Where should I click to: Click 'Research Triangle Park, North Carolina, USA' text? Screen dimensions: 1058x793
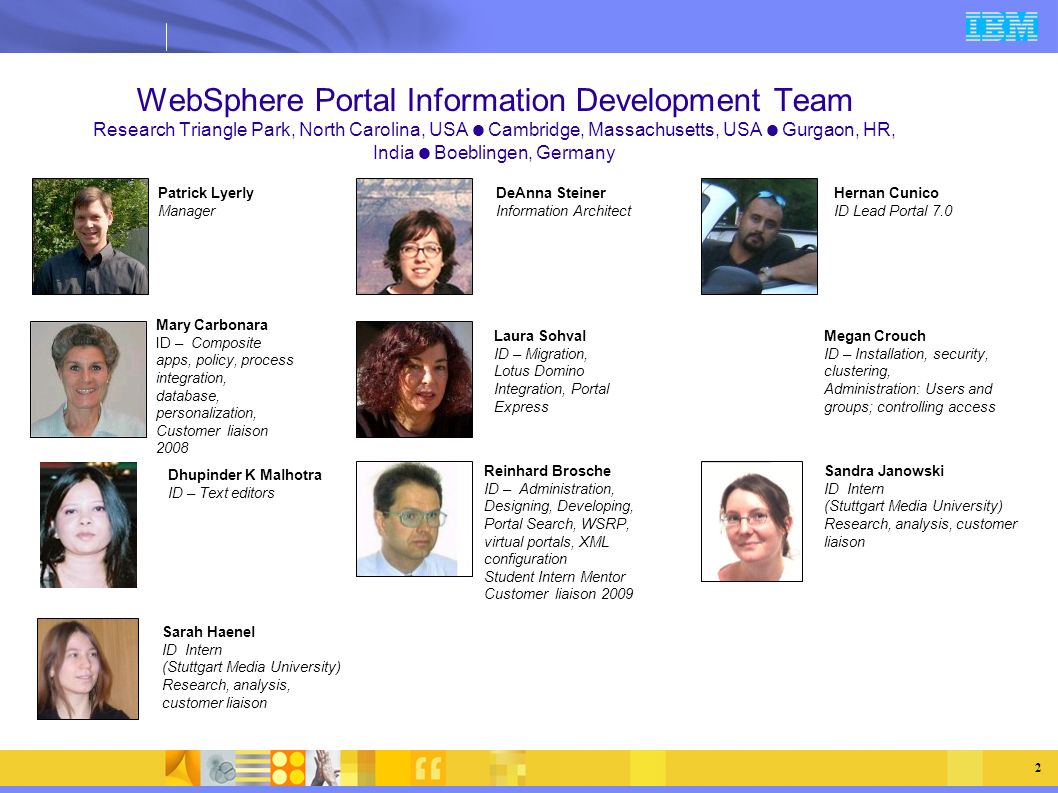pyautogui.click(x=281, y=130)
